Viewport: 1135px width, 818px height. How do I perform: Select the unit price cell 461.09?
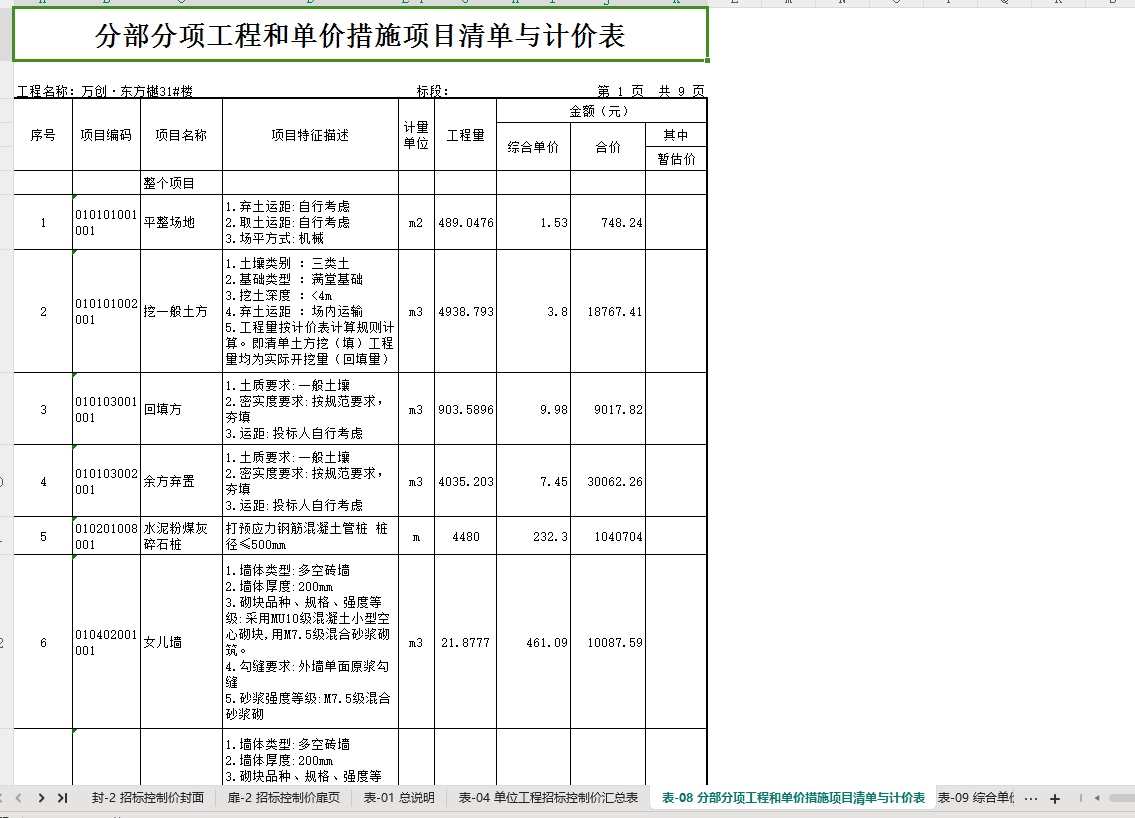pyautogui.click(x=533, y=642)
